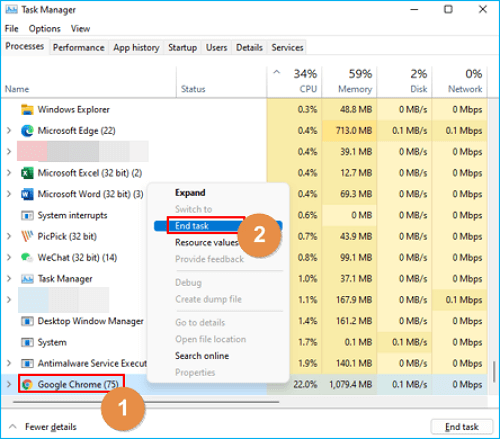Sort by the Disk column header
Screen dimensions: 500x439
tap(404, 81)
